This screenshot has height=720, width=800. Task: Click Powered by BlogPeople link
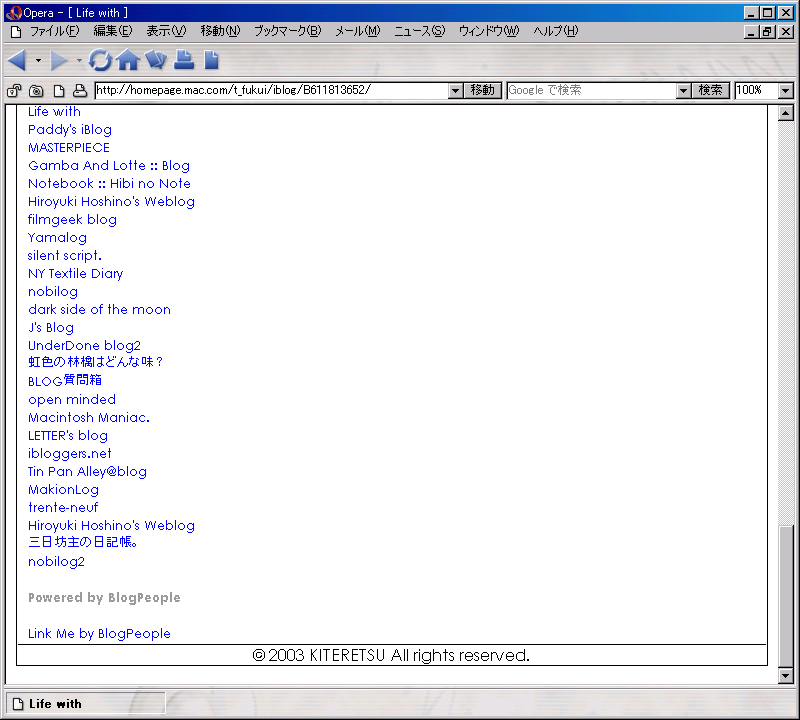[x=104, y=598]
